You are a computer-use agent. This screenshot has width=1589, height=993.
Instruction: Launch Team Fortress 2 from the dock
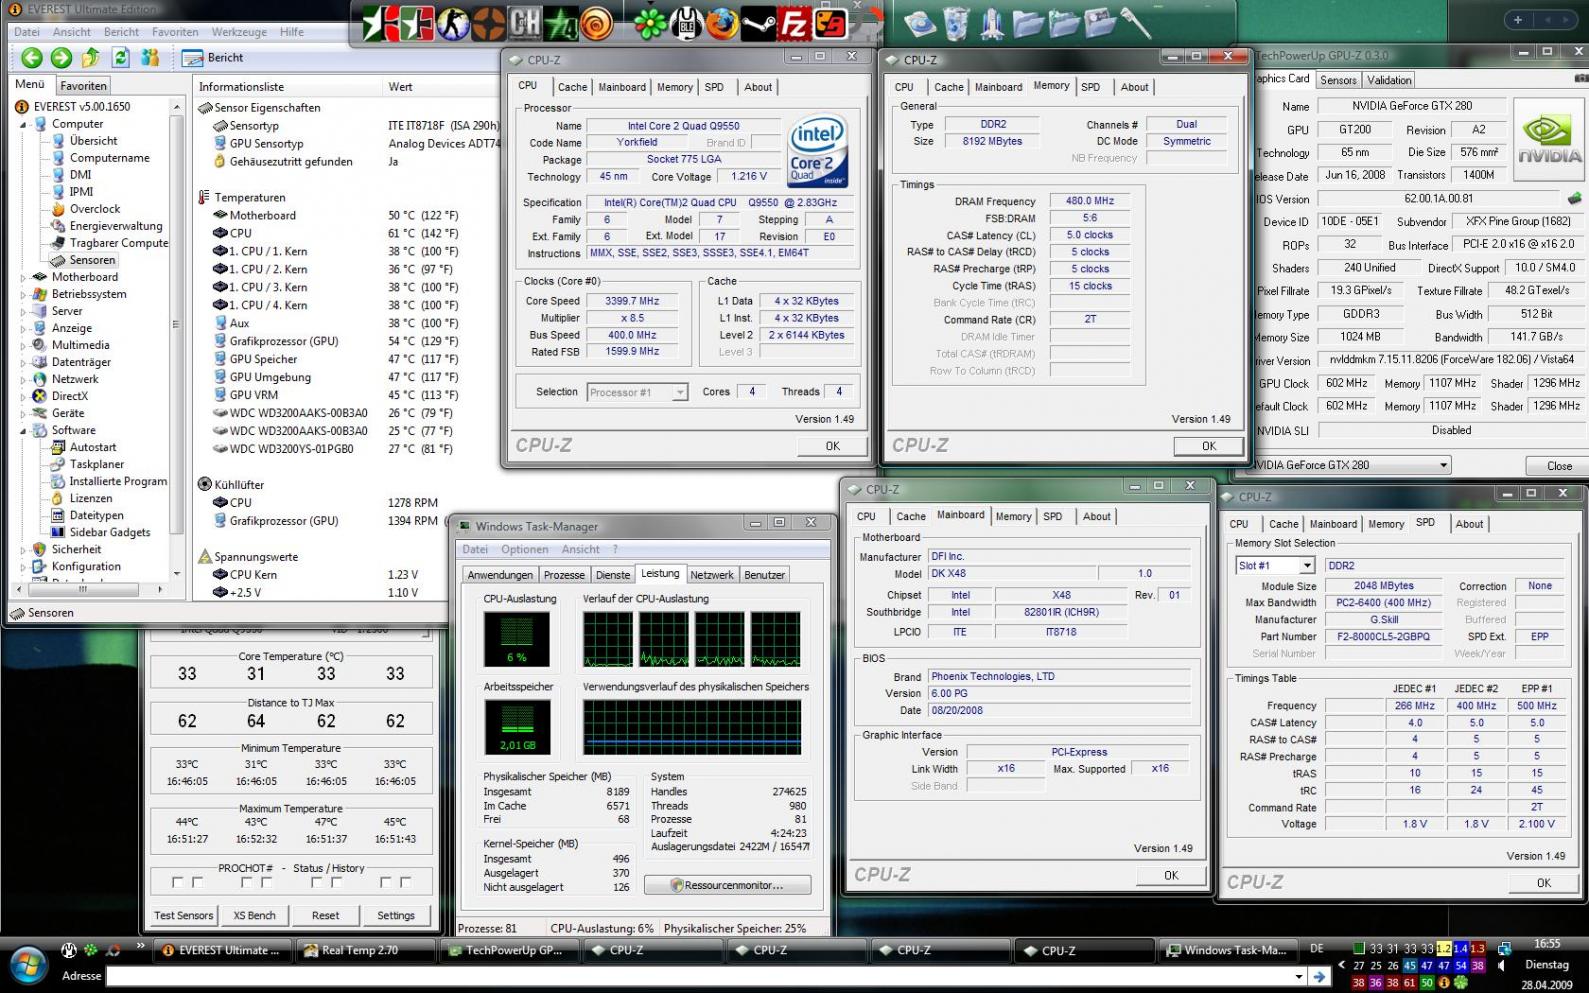tap(487, 23)
